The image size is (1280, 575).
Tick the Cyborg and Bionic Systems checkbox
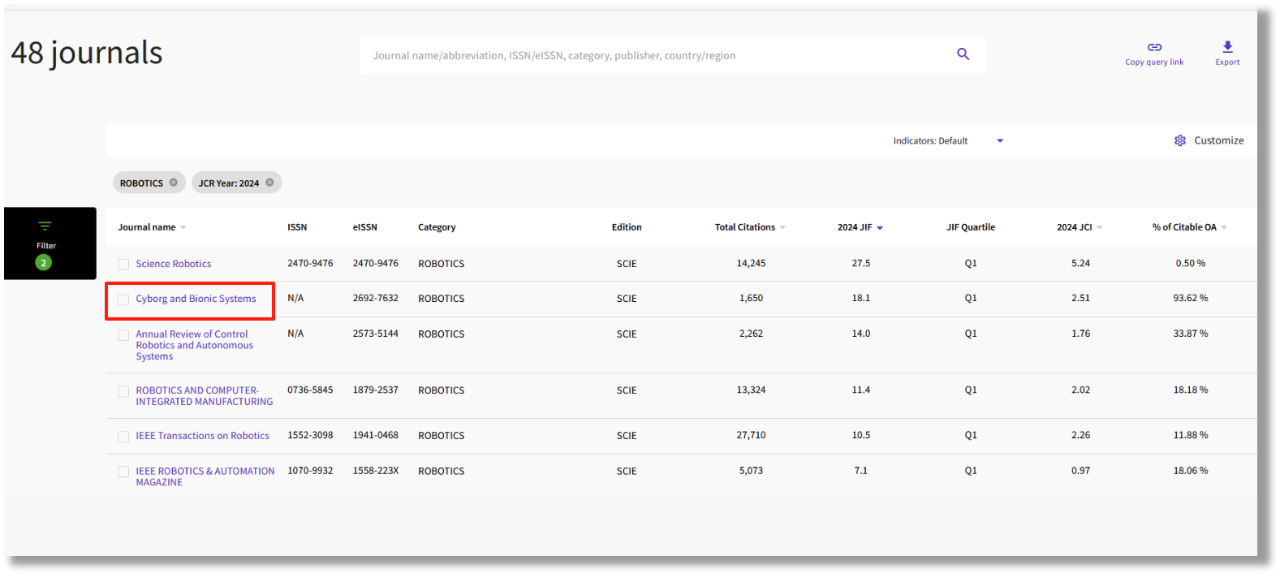(x=123, y=299)
